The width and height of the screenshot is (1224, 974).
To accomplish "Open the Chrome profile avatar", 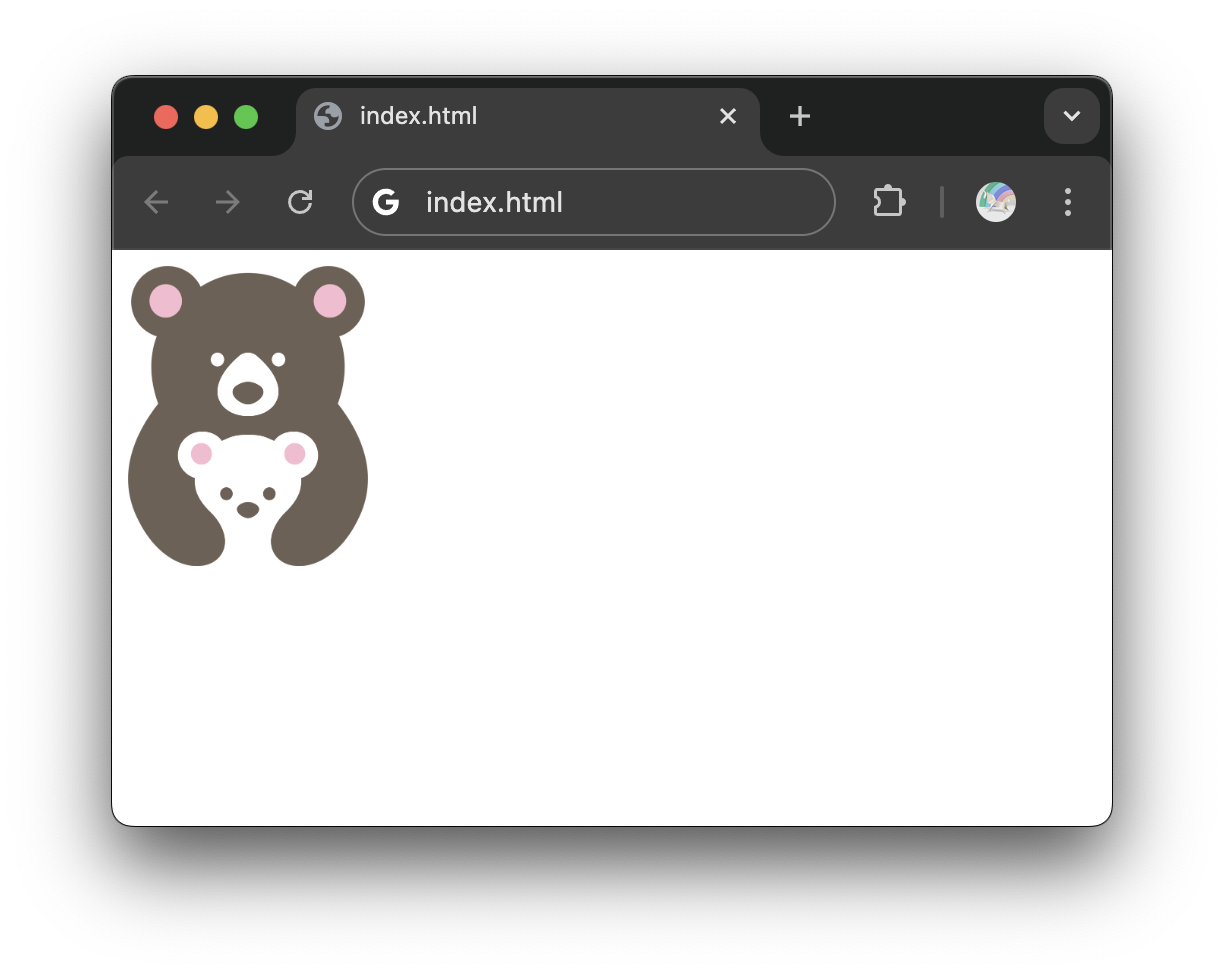I will coord(996,202).
